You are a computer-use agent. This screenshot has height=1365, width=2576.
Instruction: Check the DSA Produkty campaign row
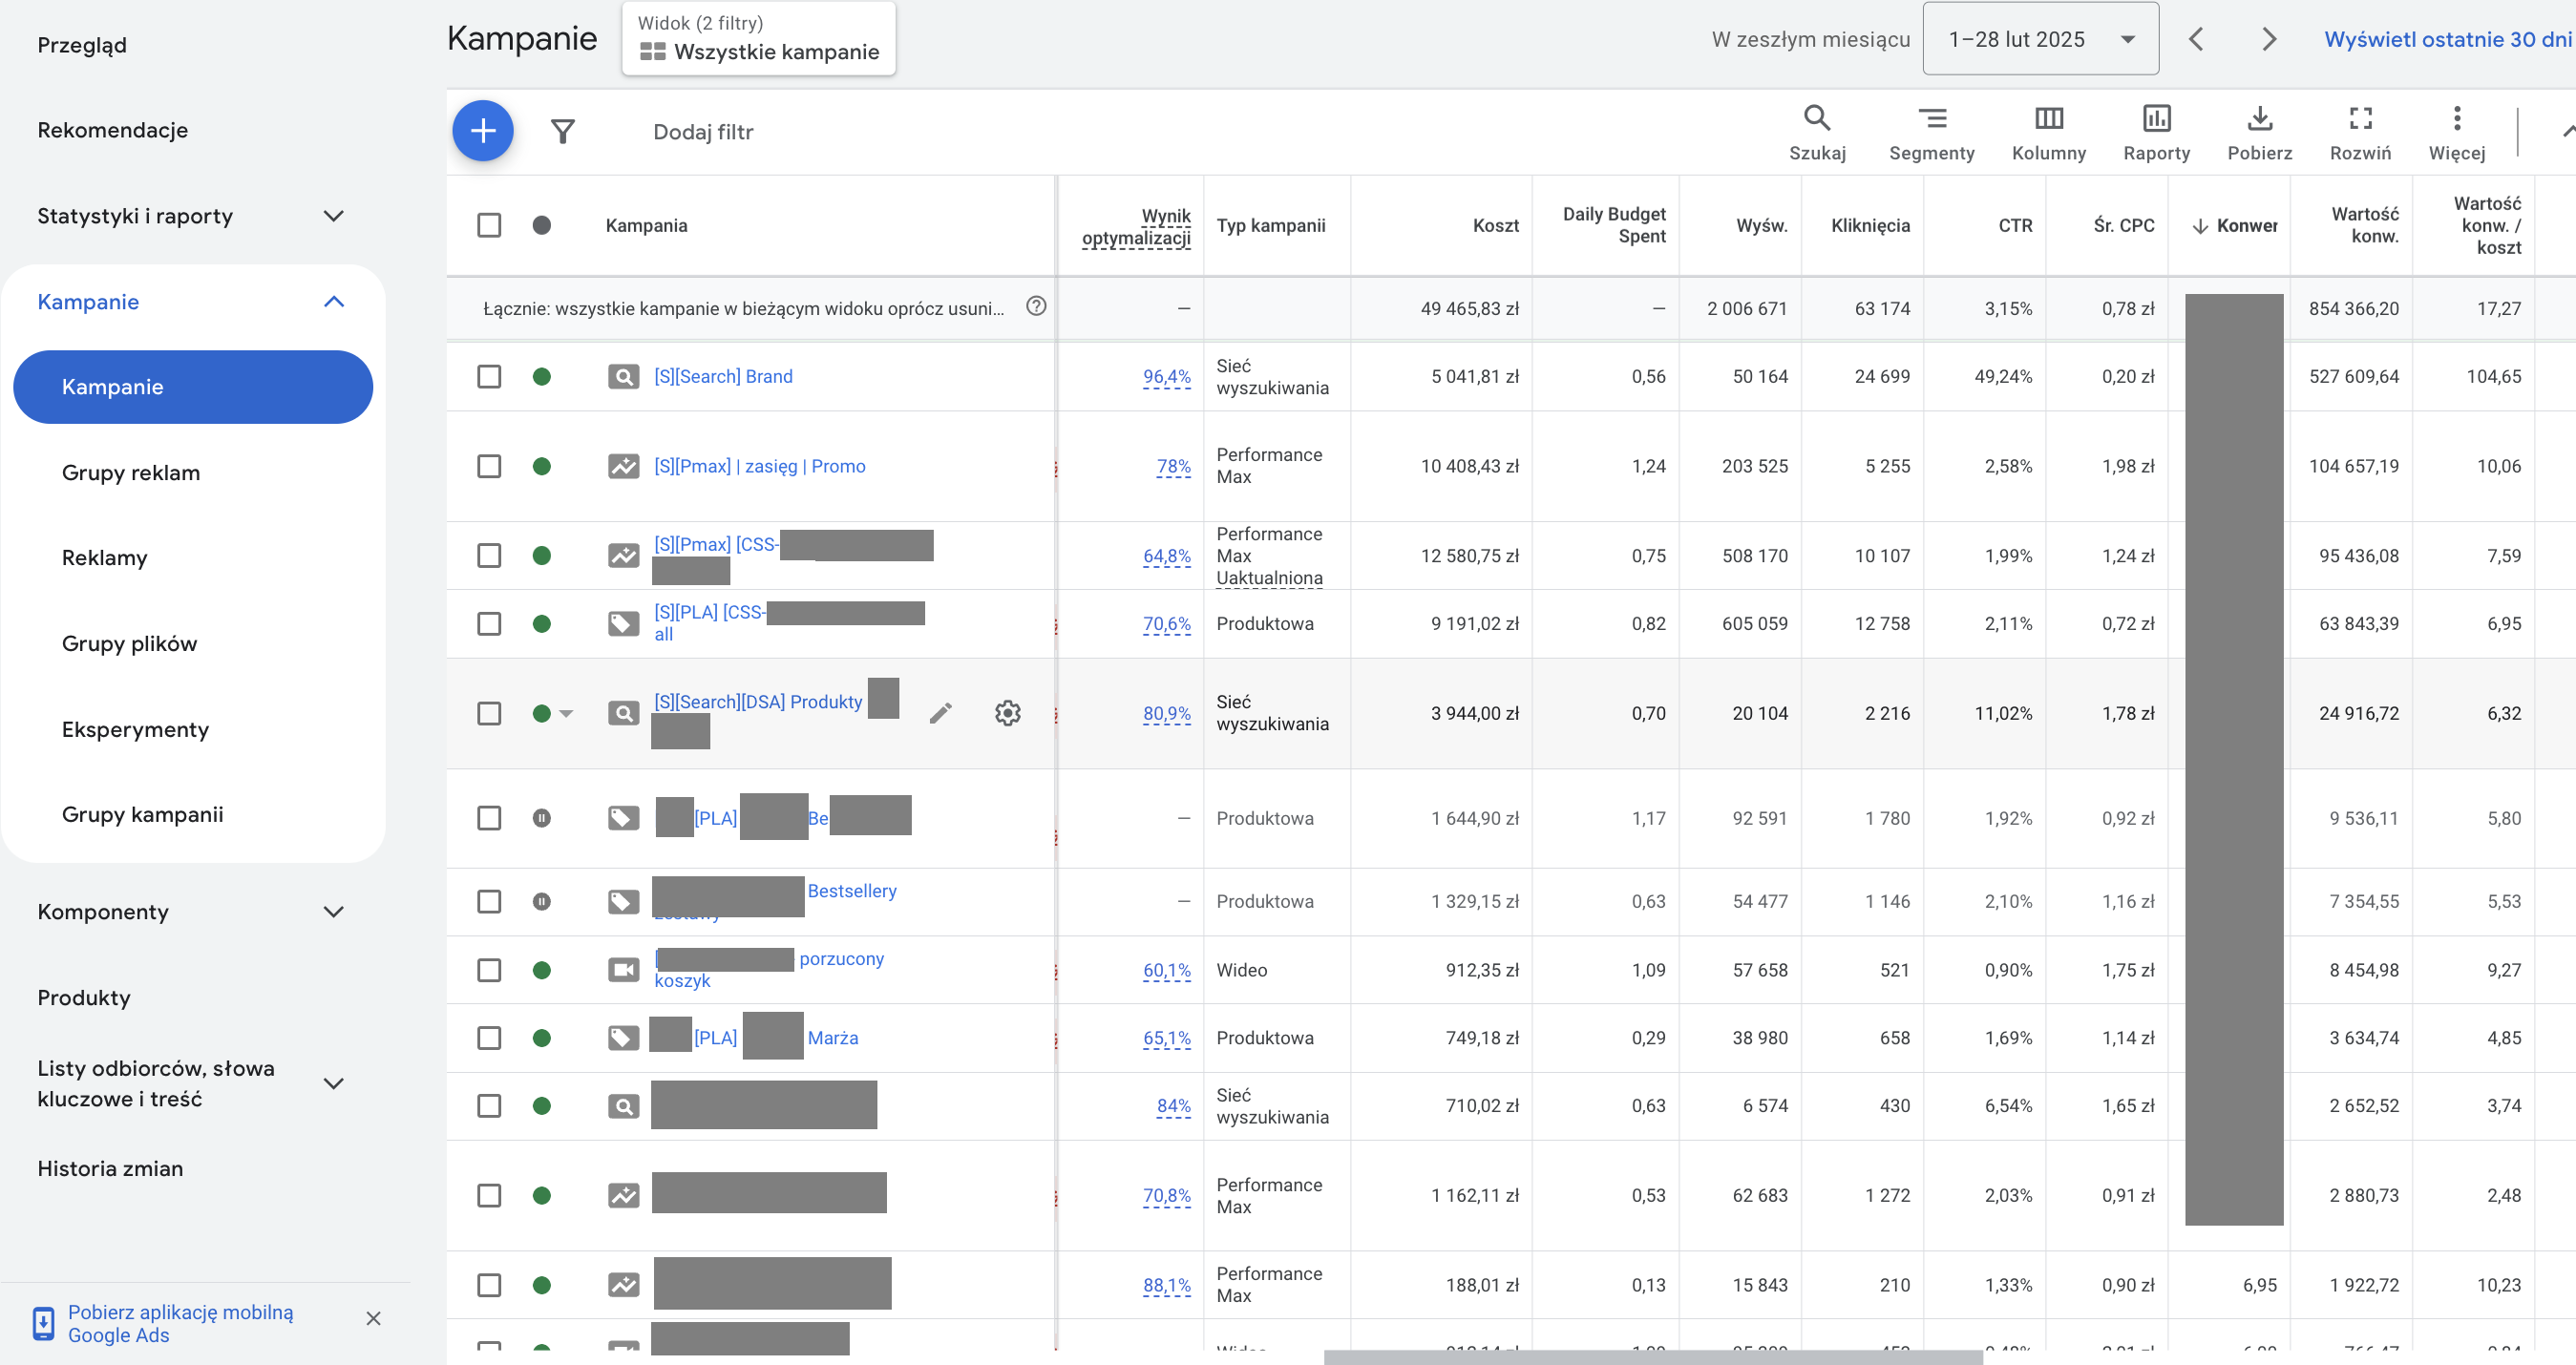coord(489,713)
